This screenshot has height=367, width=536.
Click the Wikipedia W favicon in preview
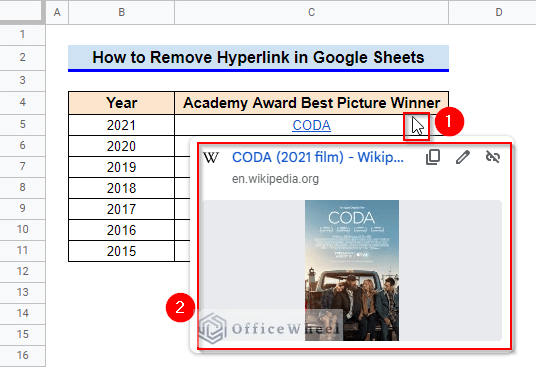[211, 158]
